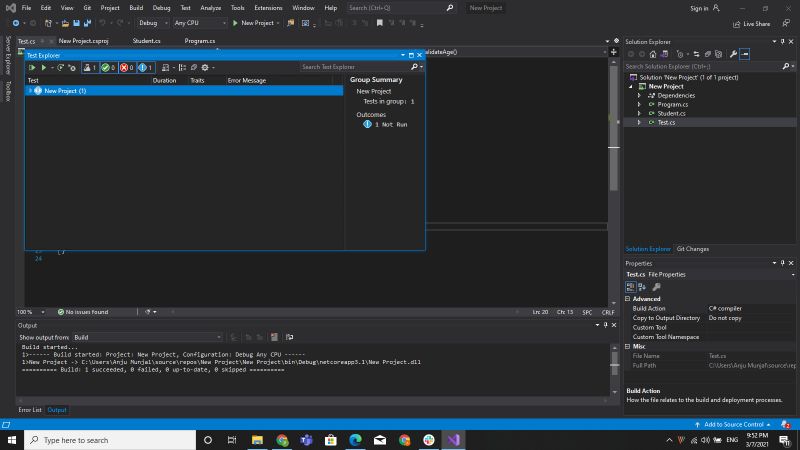Switch to the Error List tab

point(30,410)
